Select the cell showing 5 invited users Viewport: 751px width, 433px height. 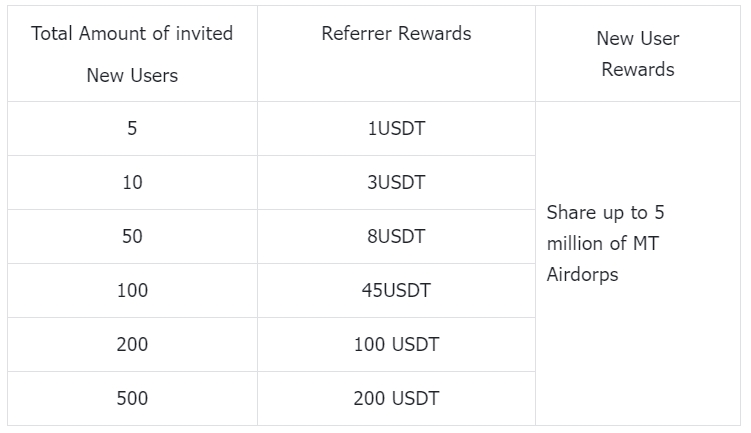tap(132, 129)
